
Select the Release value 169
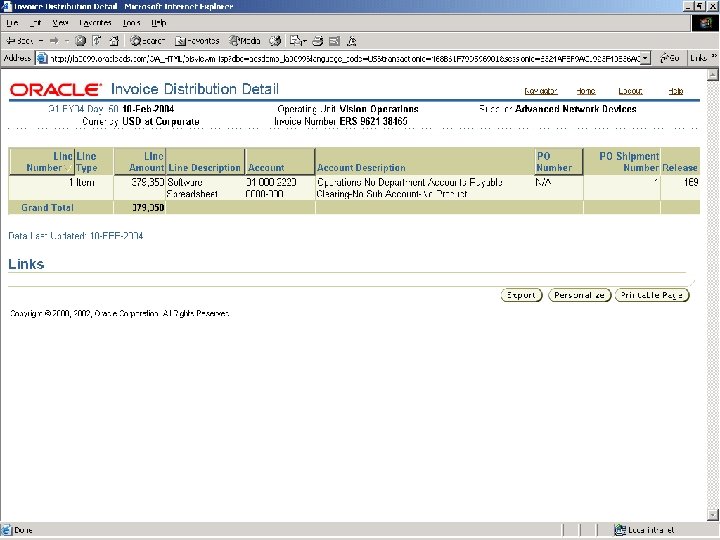pos(691,182)
